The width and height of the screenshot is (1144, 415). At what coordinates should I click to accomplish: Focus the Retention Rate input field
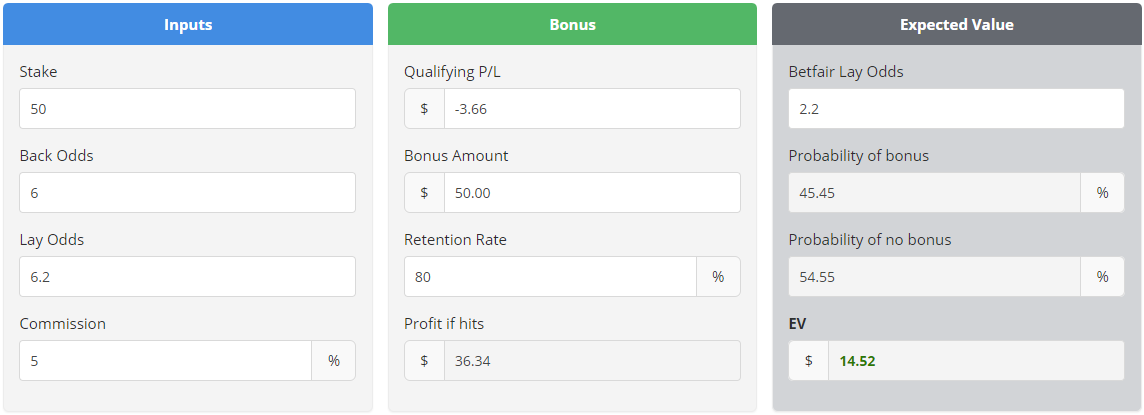pos(550,277)
